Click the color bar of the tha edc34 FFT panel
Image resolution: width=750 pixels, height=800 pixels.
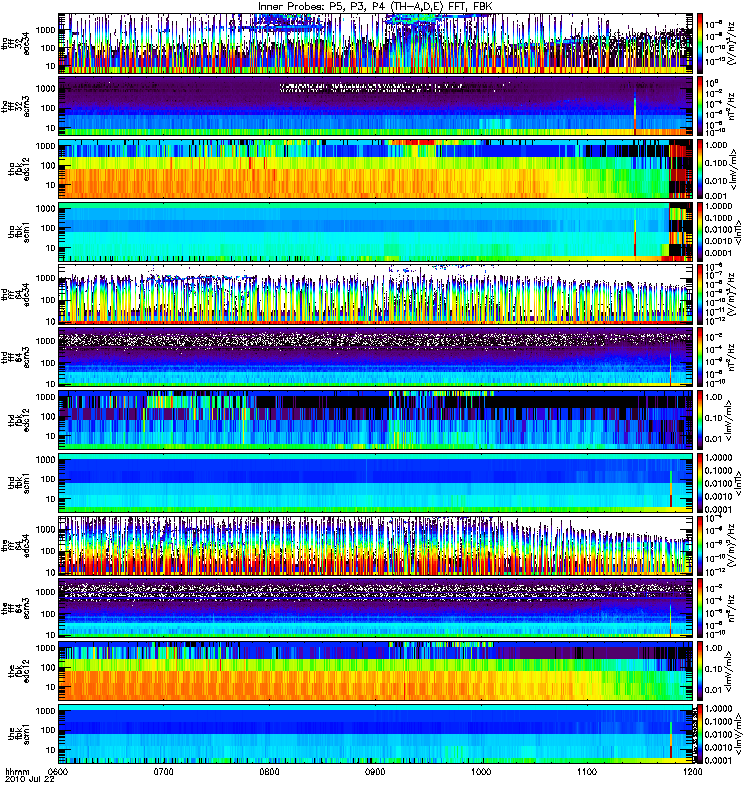(x=699, y=43)
